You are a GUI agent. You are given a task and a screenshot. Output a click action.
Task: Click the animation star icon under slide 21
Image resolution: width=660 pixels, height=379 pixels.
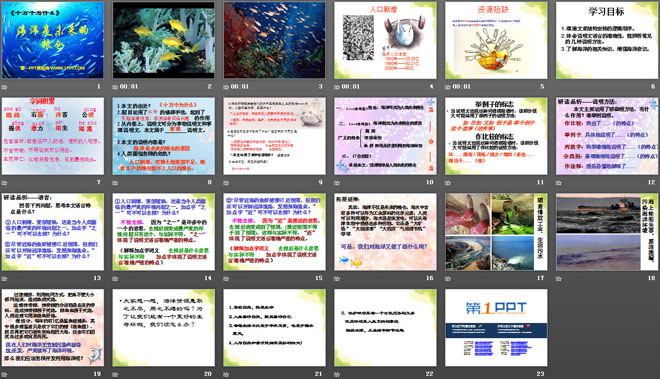pyautogui.click(x=226, y=374)
